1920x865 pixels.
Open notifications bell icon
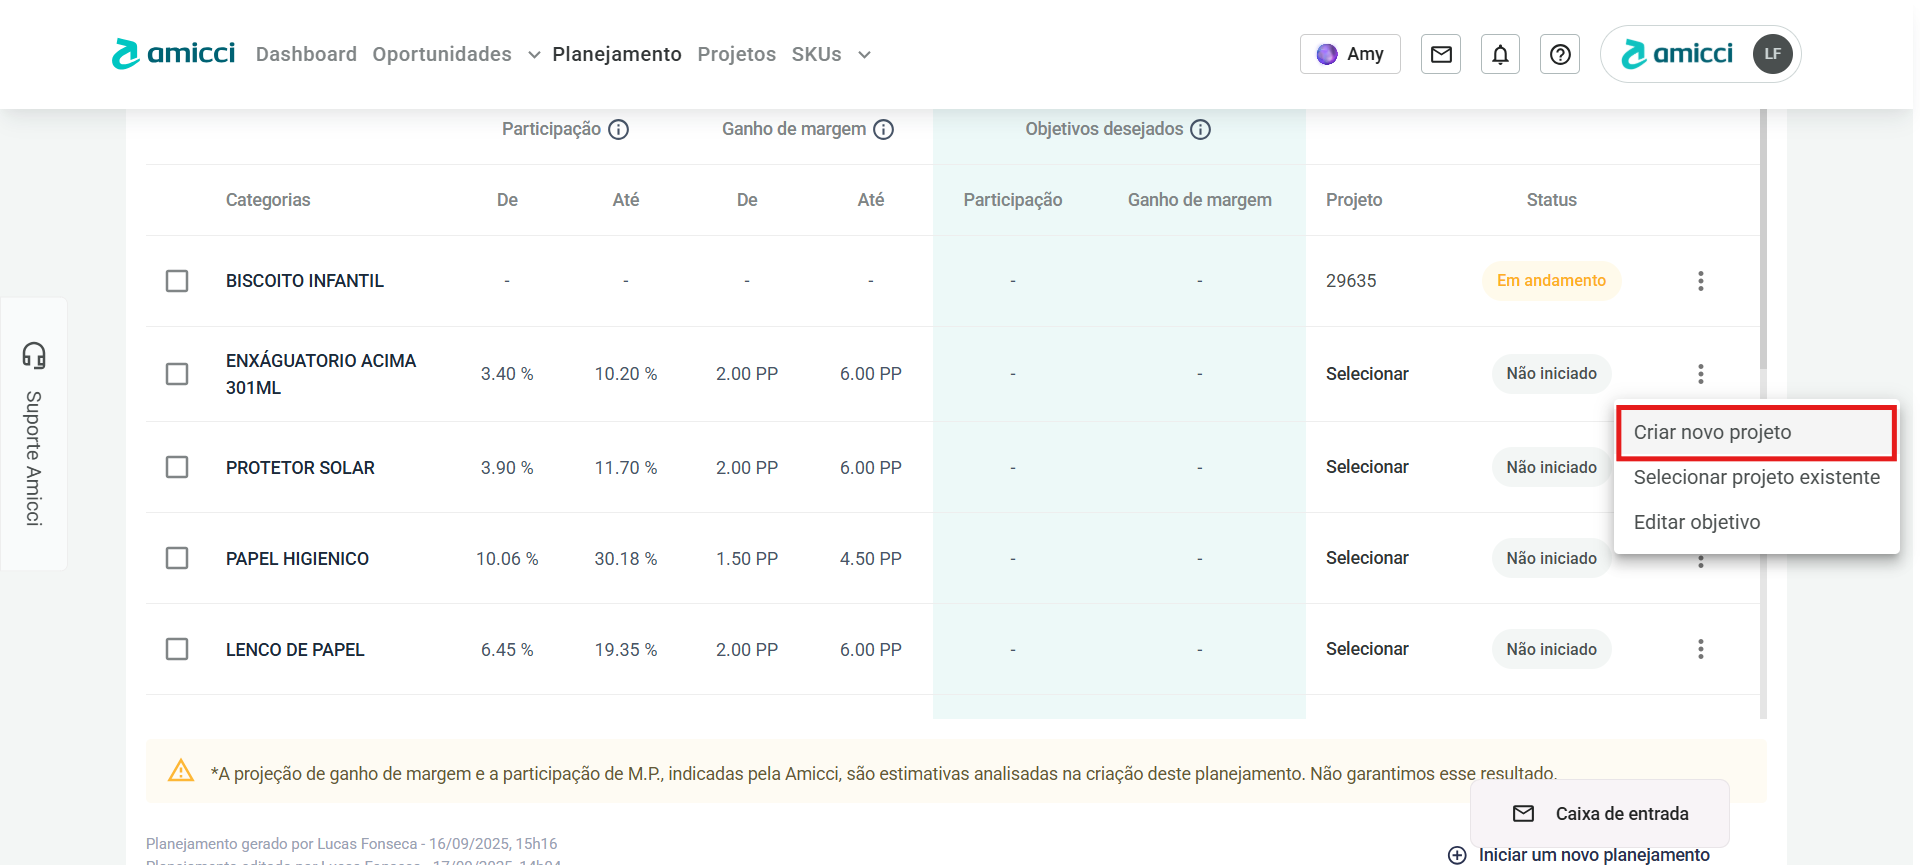point(1500,54)
